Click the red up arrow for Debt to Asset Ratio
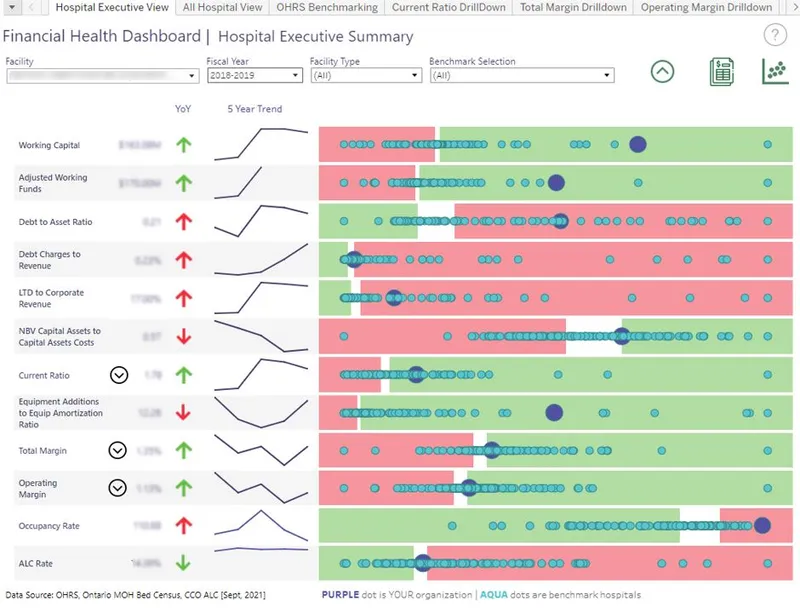The image size is (800, 608). click(x=184, y=220)
